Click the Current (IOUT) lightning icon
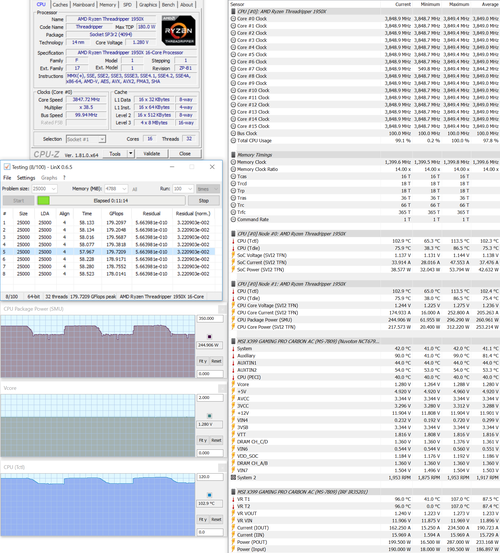 [233, 528]
